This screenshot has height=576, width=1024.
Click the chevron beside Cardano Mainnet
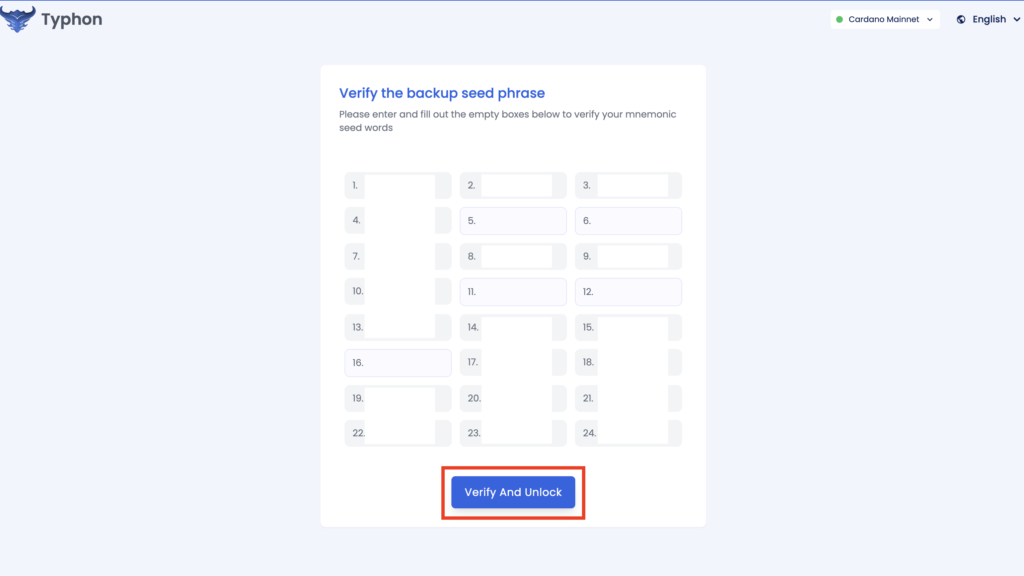[930, 20]
